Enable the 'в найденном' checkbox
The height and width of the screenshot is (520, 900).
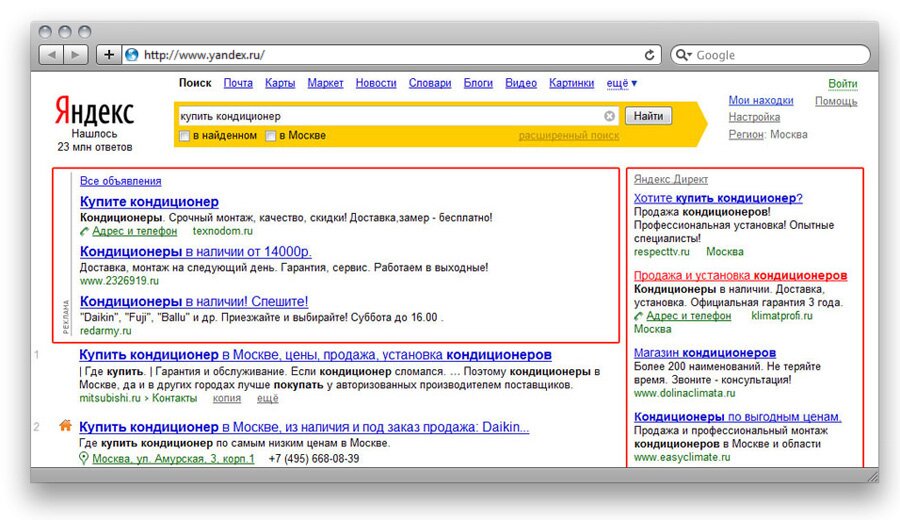click(184, 136)
